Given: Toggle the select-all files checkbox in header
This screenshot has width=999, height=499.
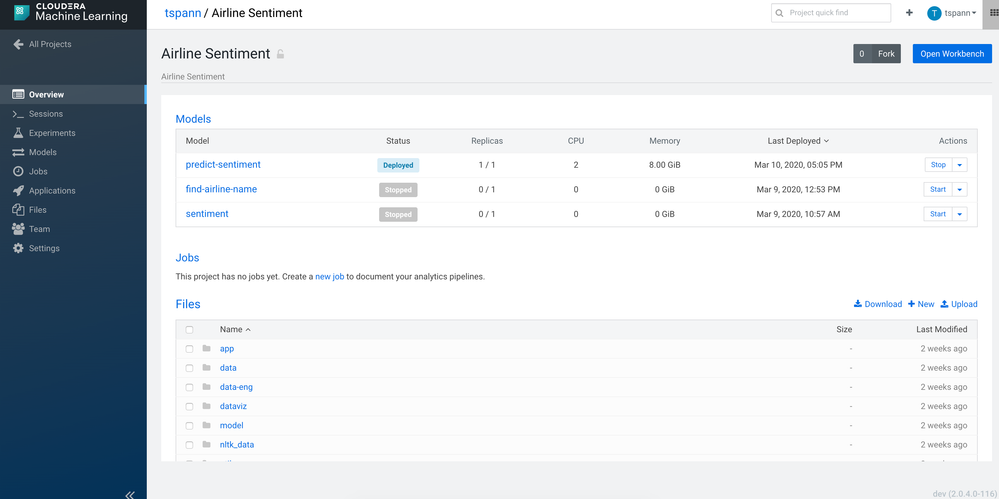Looking at the screenshot, I should [189, 329].
